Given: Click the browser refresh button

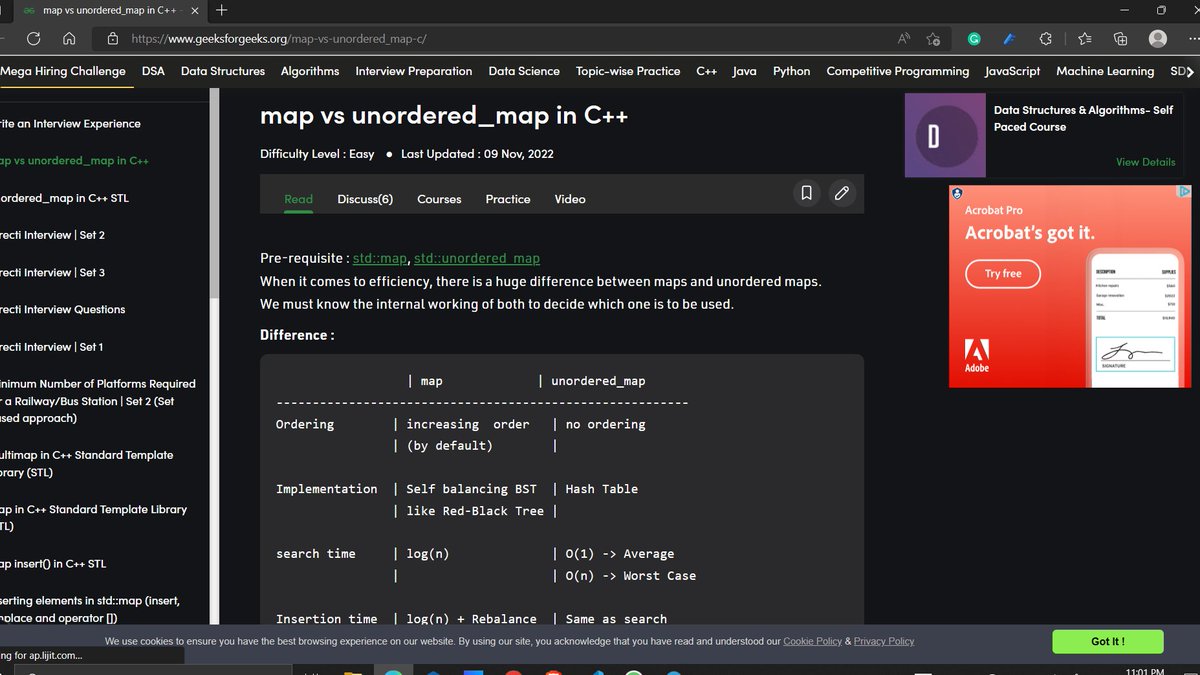Looking at the screenshot, I should pos(33,39).
